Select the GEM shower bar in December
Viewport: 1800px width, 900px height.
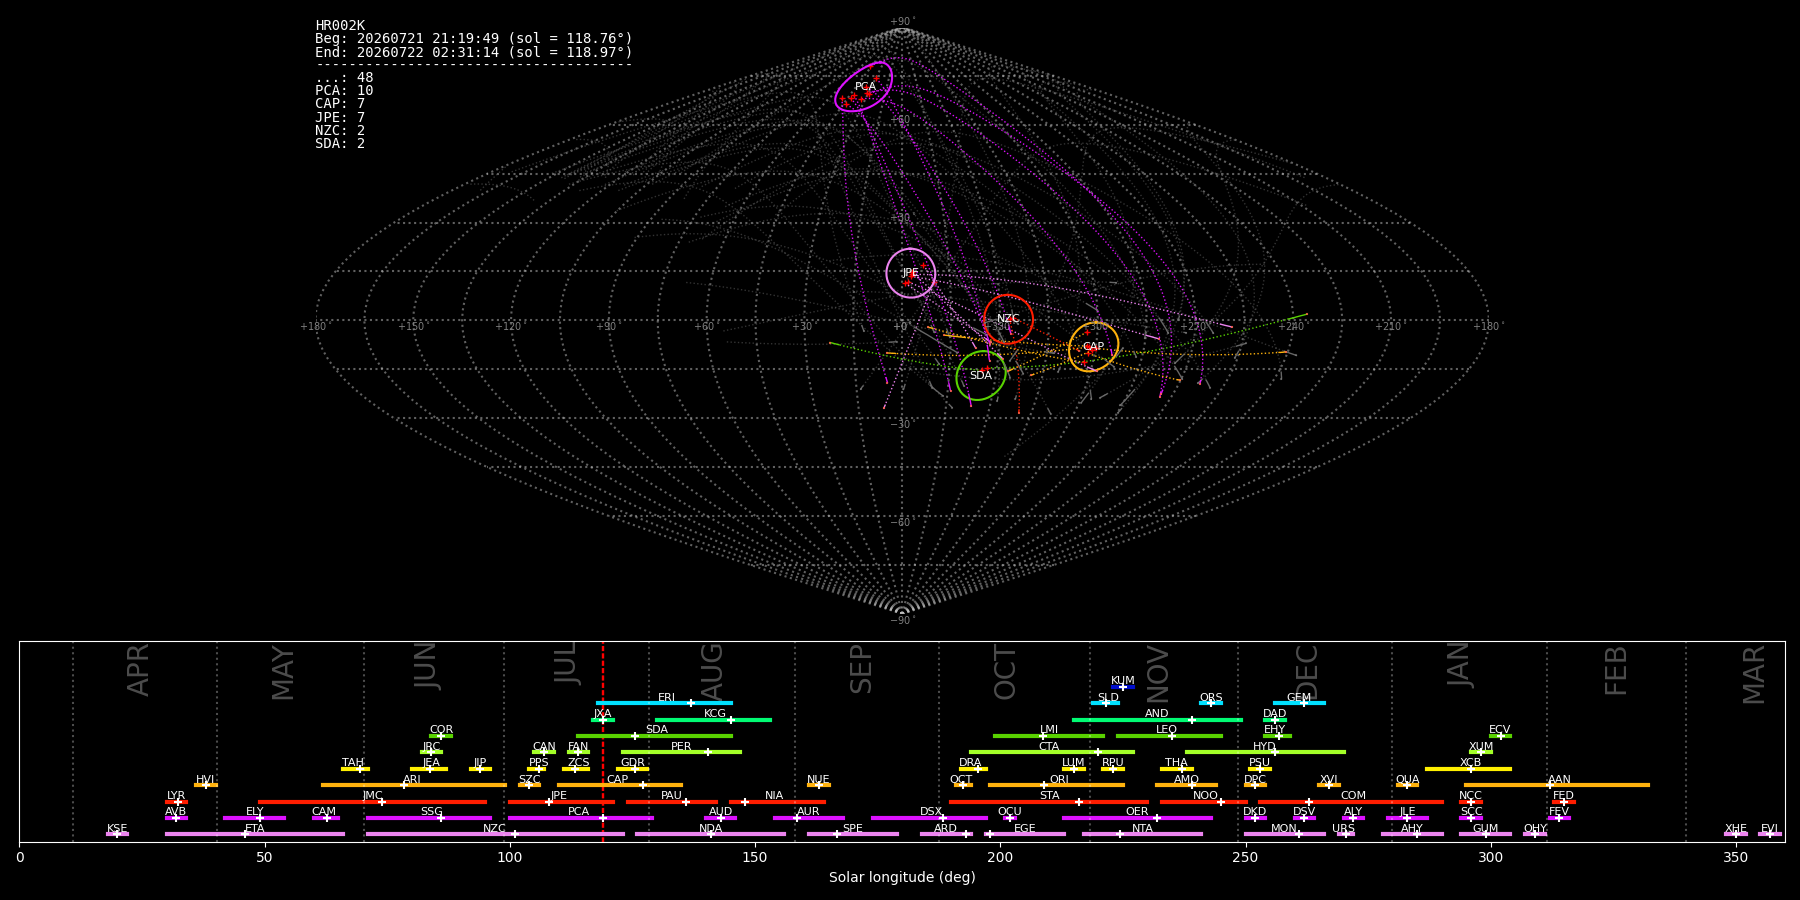(1299, 703)
